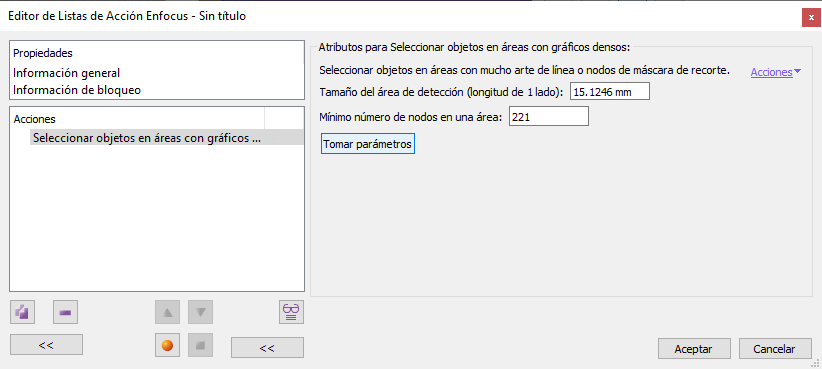Click the Tamaño del área de detección field

pyautogui.click(x=610, y=92)
